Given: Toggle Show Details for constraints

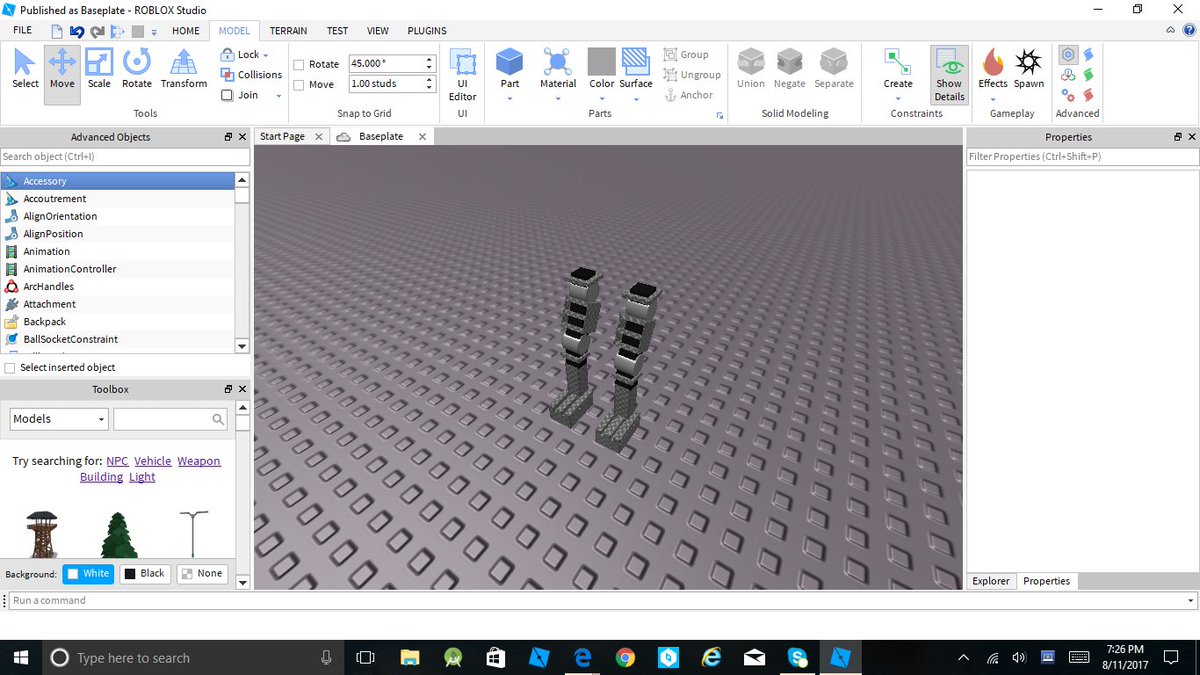Looking at the screenshot, I should coord(949,75).
